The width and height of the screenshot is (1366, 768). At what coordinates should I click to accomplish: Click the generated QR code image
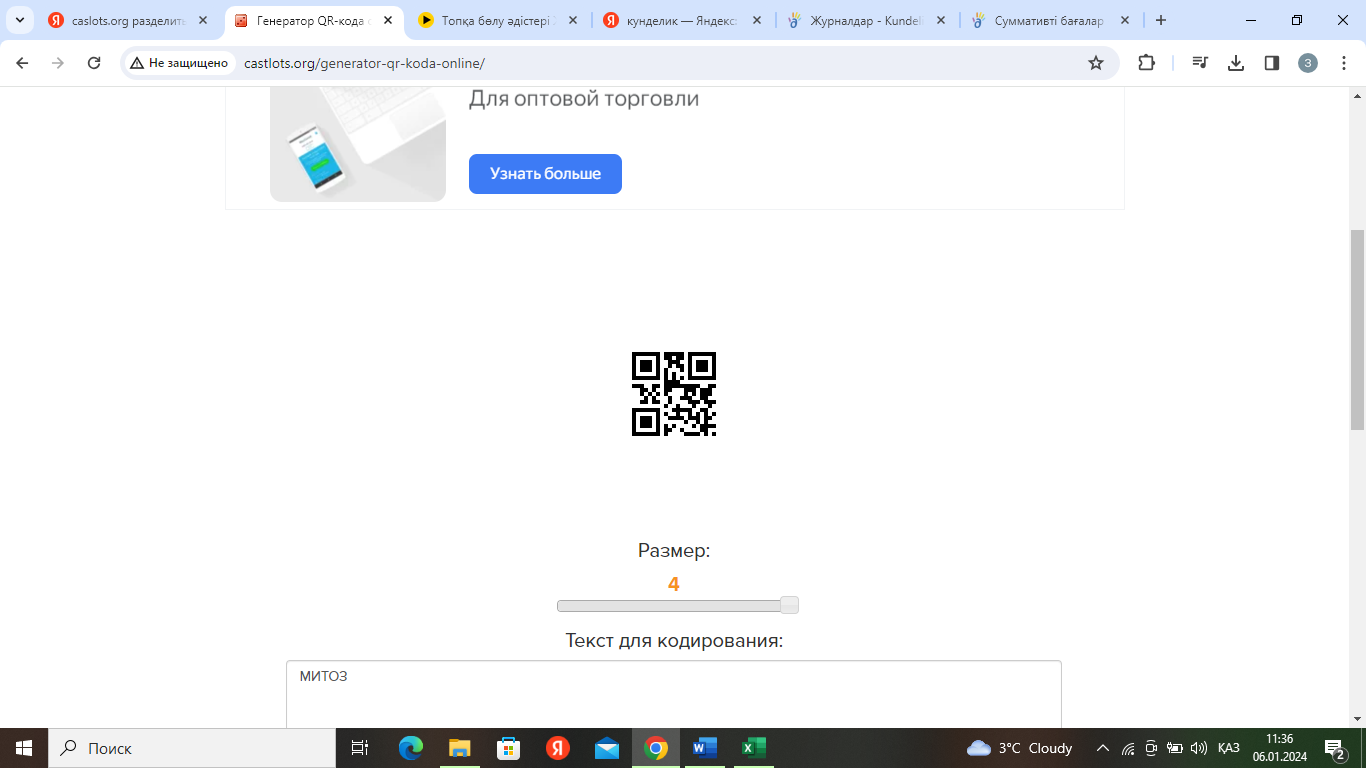pos(674,394)
